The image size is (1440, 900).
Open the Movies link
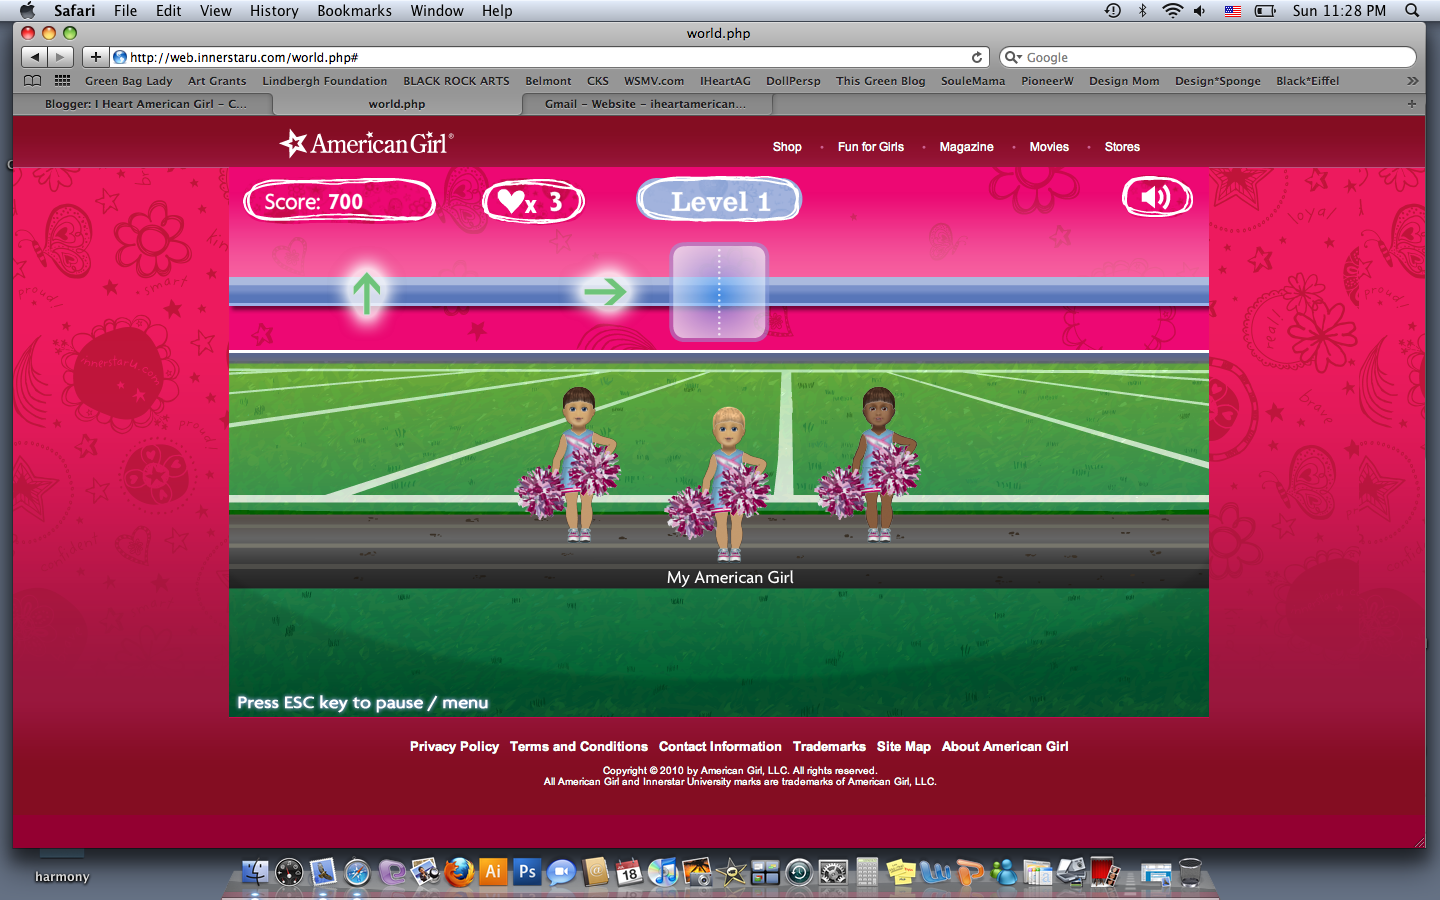(x=1049, y=147)
